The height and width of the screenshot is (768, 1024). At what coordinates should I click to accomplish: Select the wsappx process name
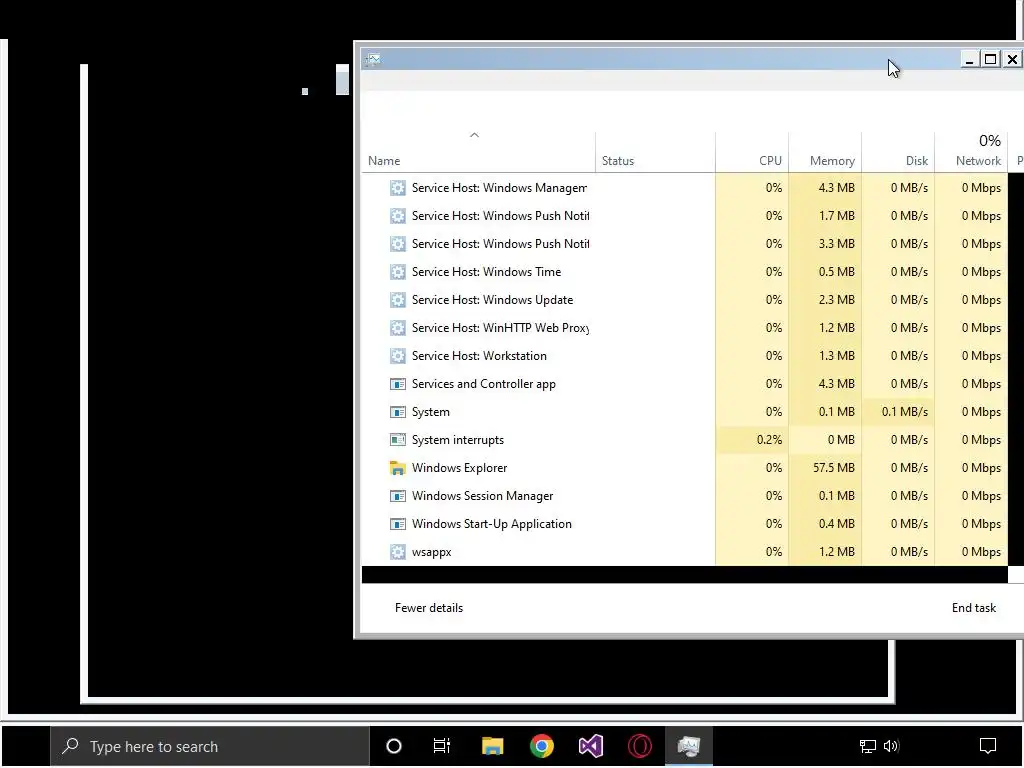[x=431, y=552]
